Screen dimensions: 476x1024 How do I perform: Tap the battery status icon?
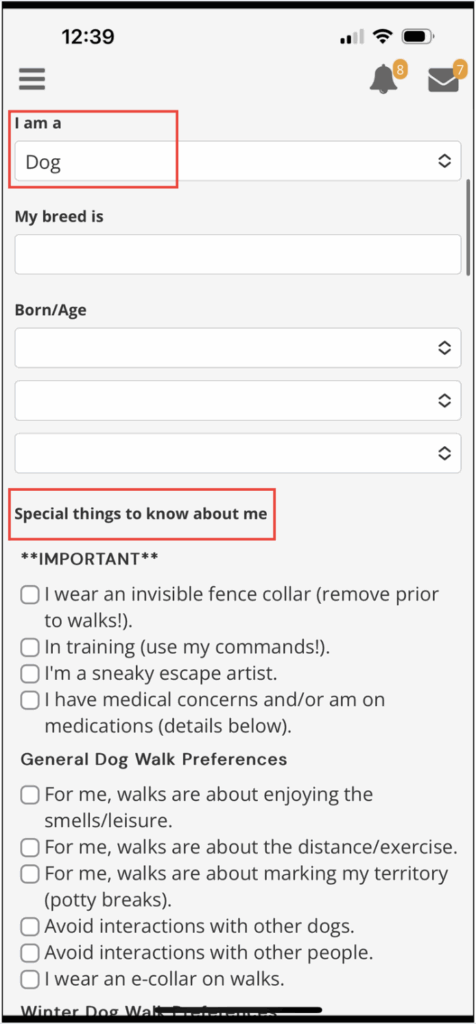pyautogui.click(x=418, y=37)
